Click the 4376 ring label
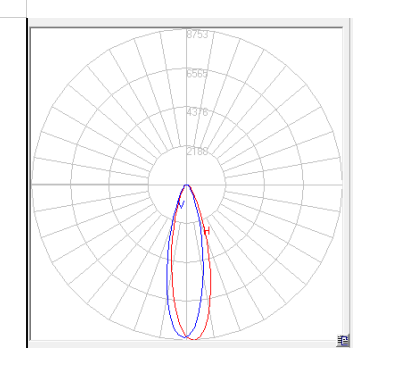Screen dimensions: 395x373 197,112
